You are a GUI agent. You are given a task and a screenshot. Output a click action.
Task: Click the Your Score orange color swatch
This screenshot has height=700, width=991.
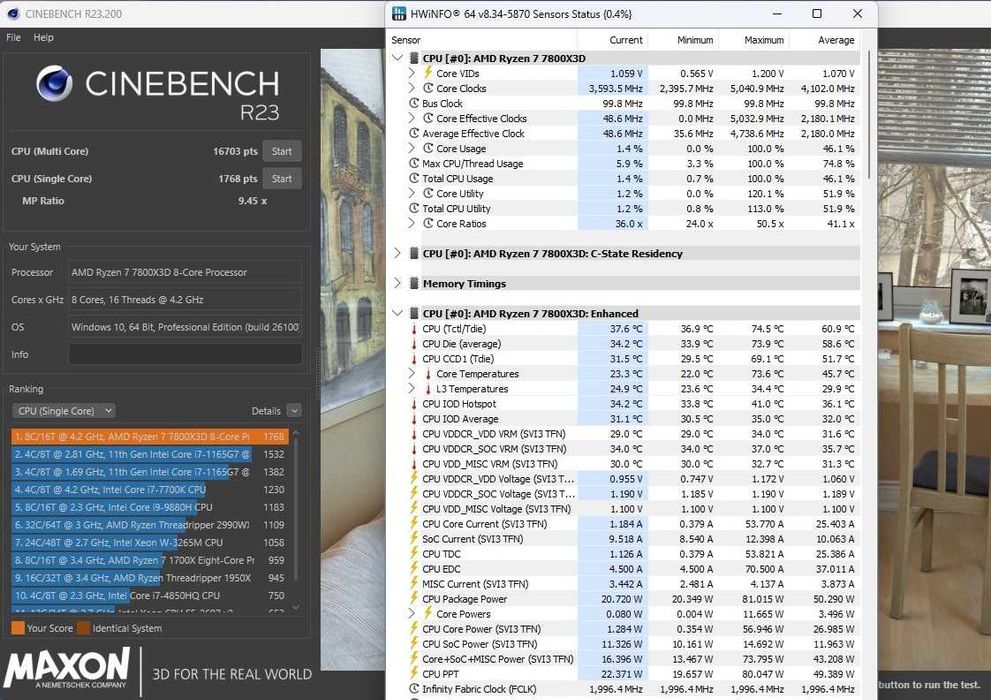click(x=18, y=628)
